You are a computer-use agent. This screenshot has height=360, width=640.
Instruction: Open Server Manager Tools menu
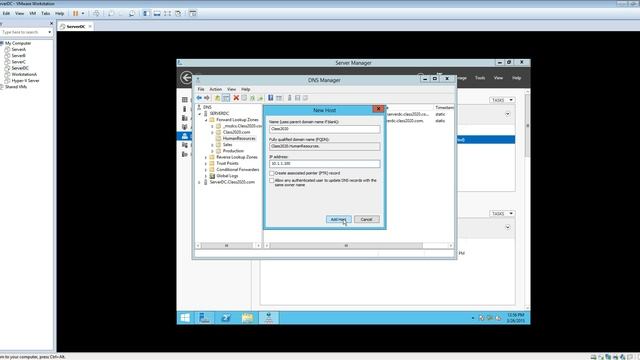click(x=480, y=78)
